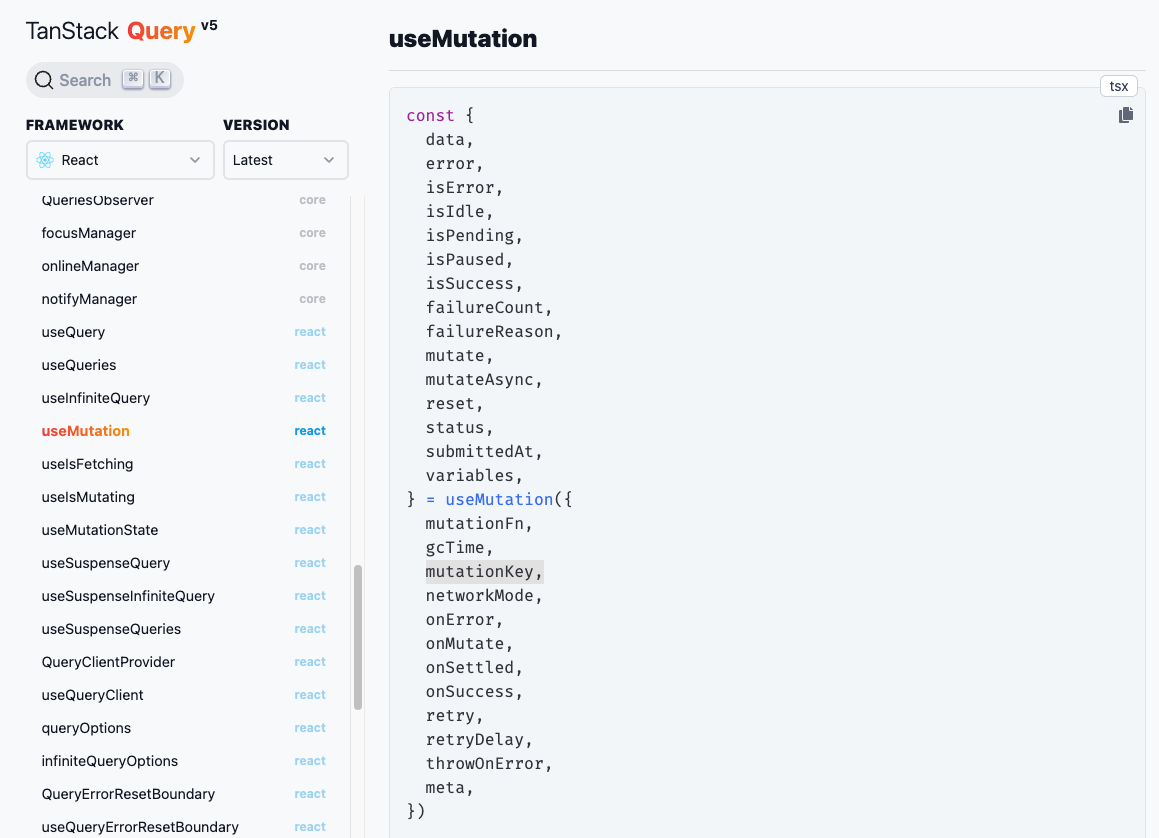Click the tsx language badge
Image resolution: width=1159 pixels, height=838 pixels.
(1118, 86)
